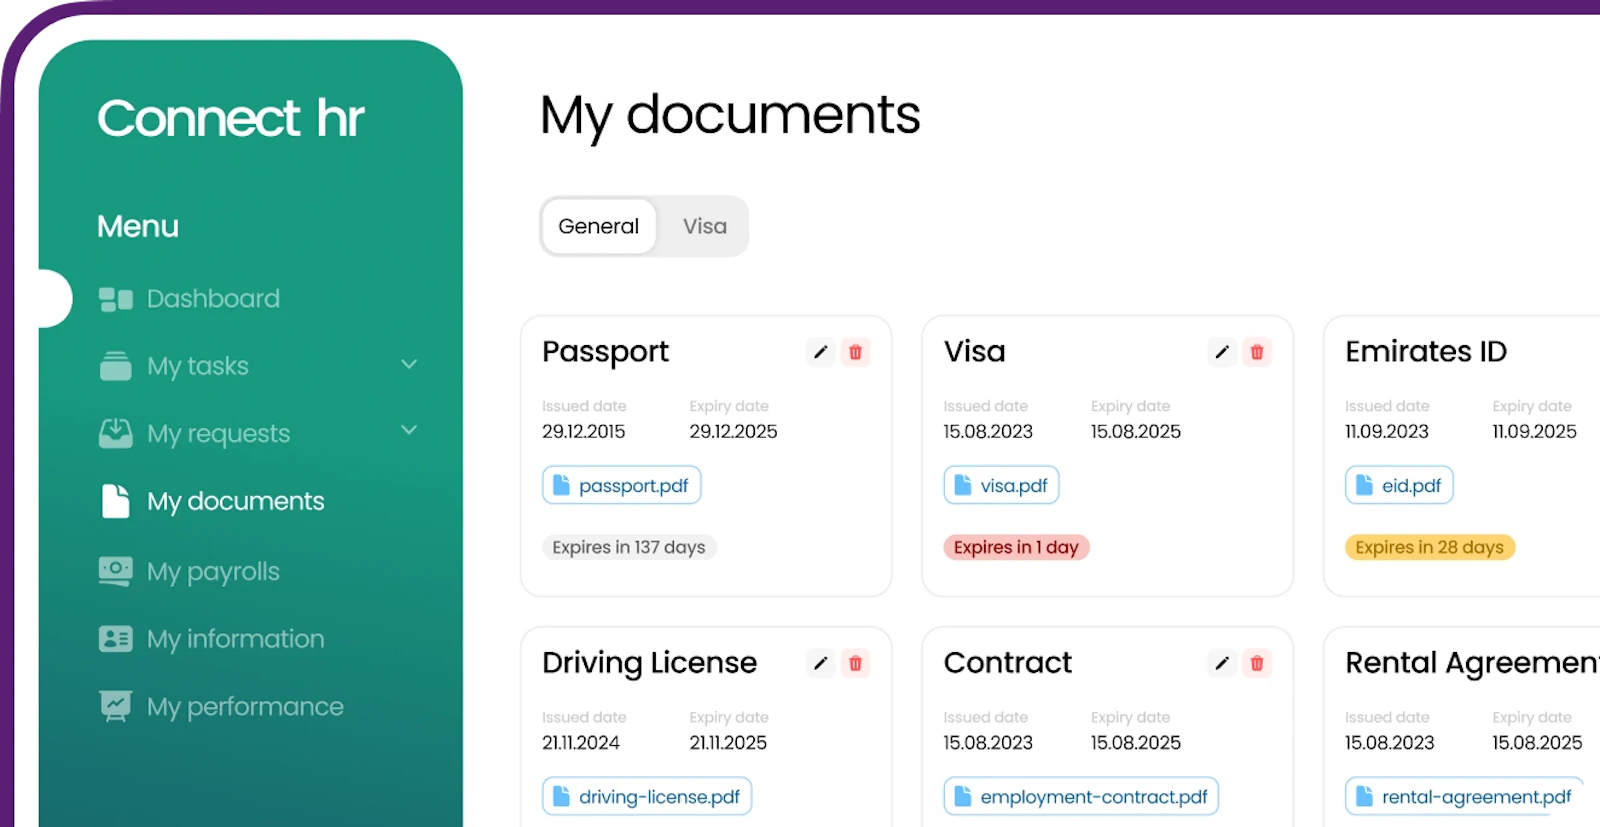Click the My information ID card icon
The image size is (1600, 827).
[x=116, y=639]
